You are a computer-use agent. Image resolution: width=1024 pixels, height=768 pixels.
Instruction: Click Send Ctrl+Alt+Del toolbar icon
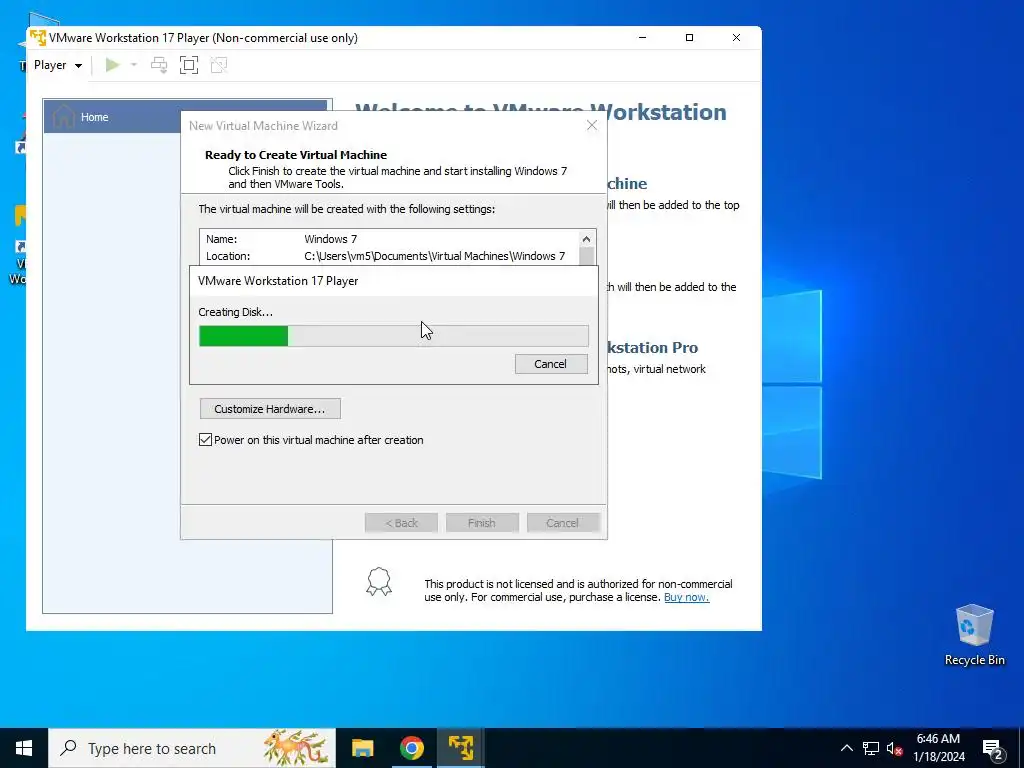click(159, 65)
